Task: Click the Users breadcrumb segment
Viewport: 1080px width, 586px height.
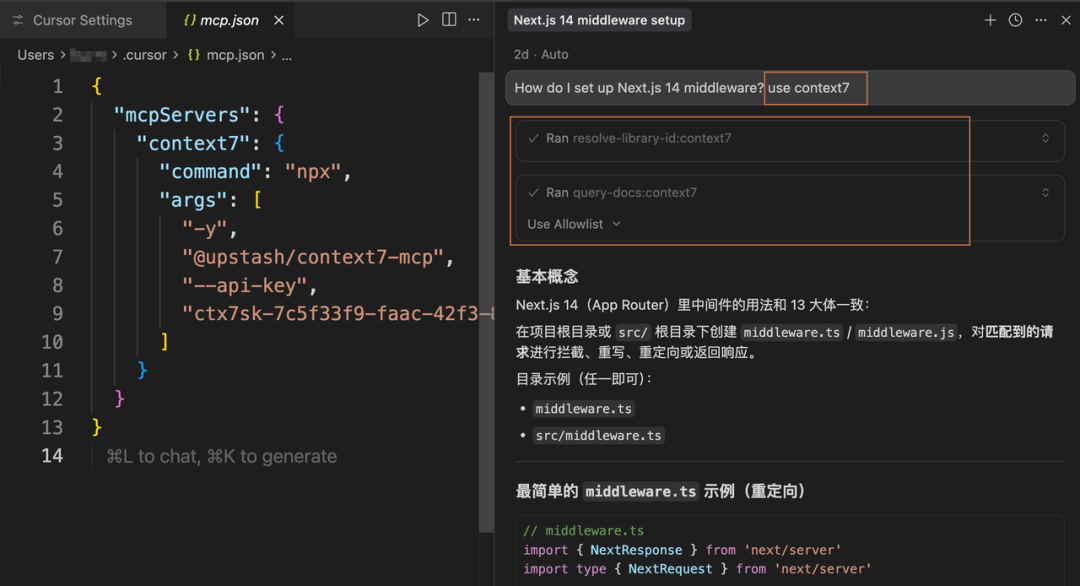Action: tap(35, 55)
